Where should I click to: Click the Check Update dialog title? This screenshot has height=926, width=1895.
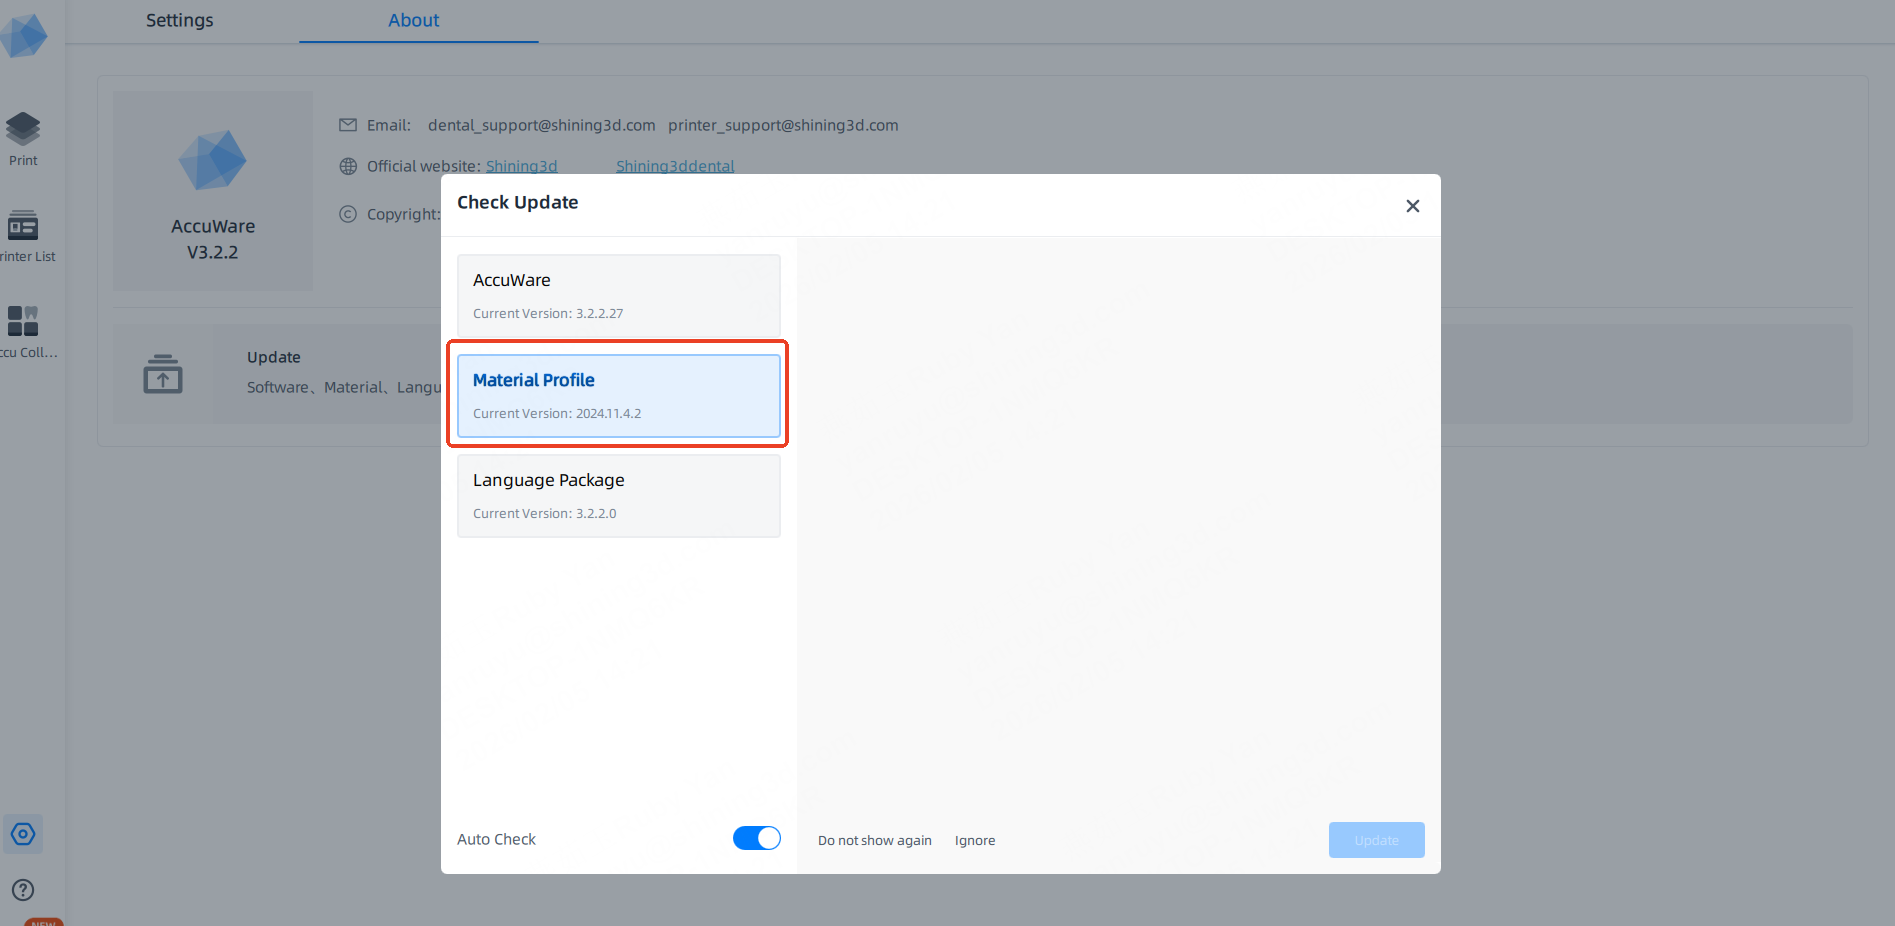(x=518, y=202)
